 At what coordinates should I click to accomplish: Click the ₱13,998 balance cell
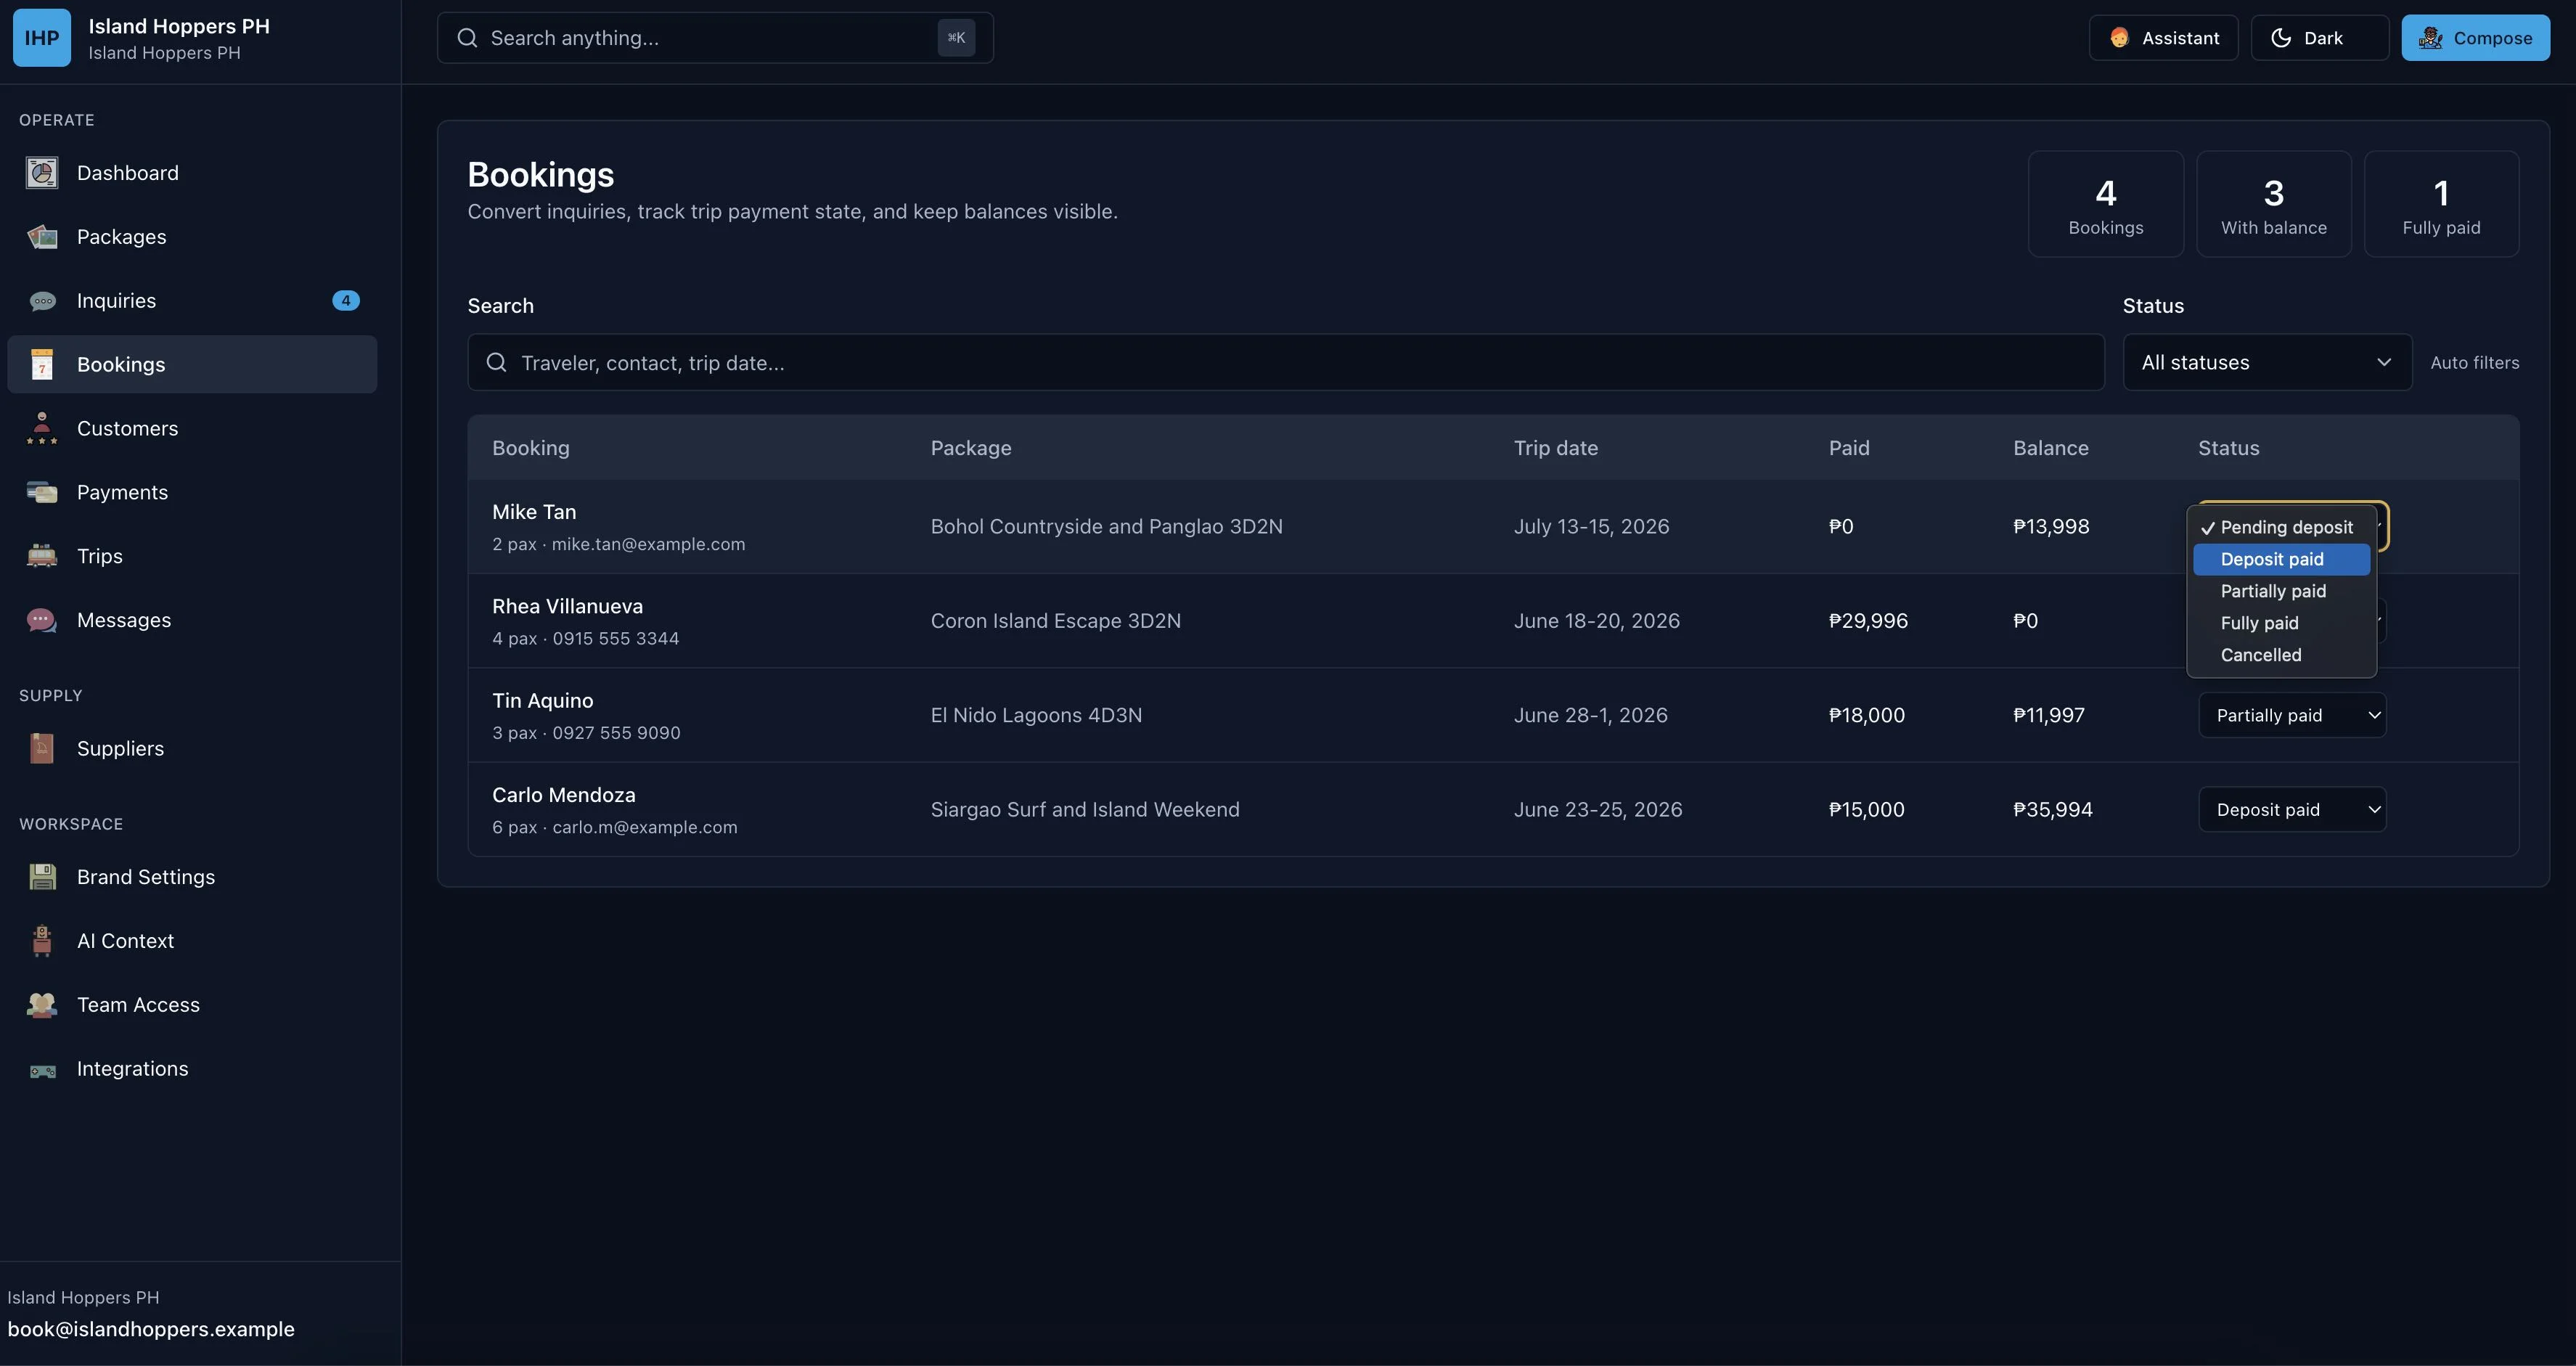click(2050, 527)
